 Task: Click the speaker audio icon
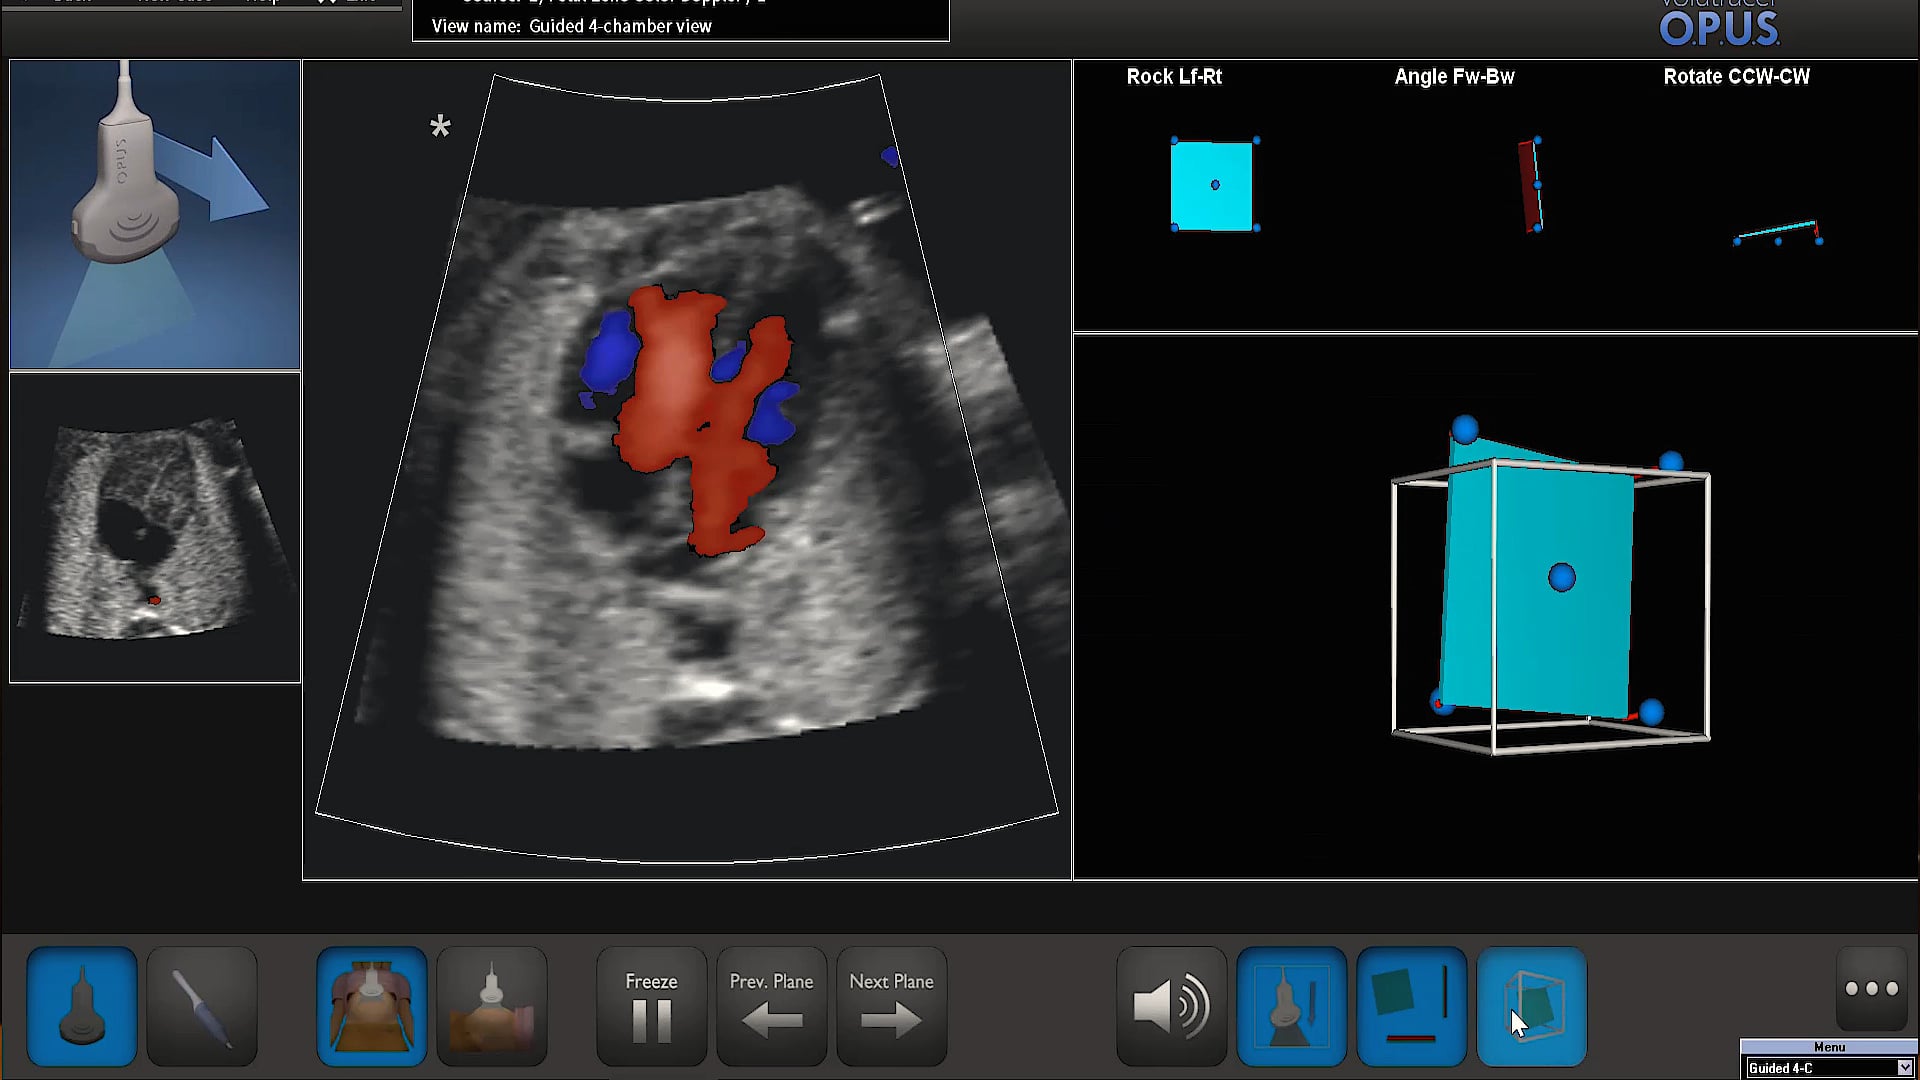tap(1170, 1005)
